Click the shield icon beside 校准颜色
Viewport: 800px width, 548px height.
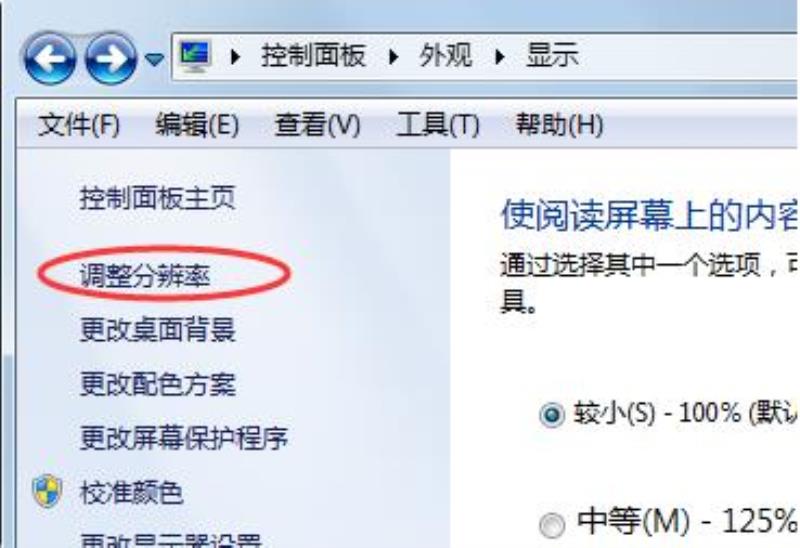[x=47, y=491]
